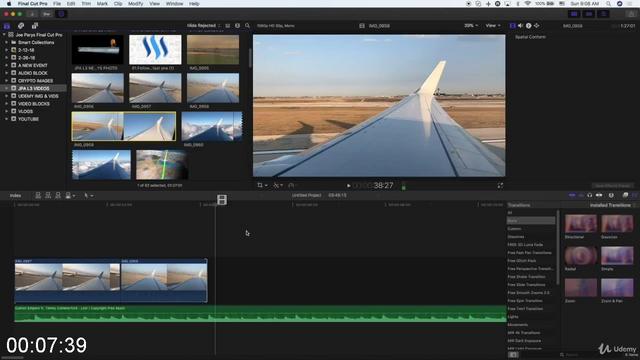Click the Insert clip edit icon
The height and width of the screenshot is (360, 640).
(x=48, y=196)
